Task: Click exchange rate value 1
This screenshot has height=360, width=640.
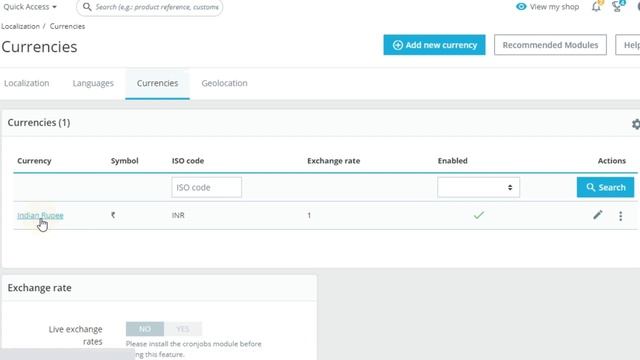Action: pos(309,215)
